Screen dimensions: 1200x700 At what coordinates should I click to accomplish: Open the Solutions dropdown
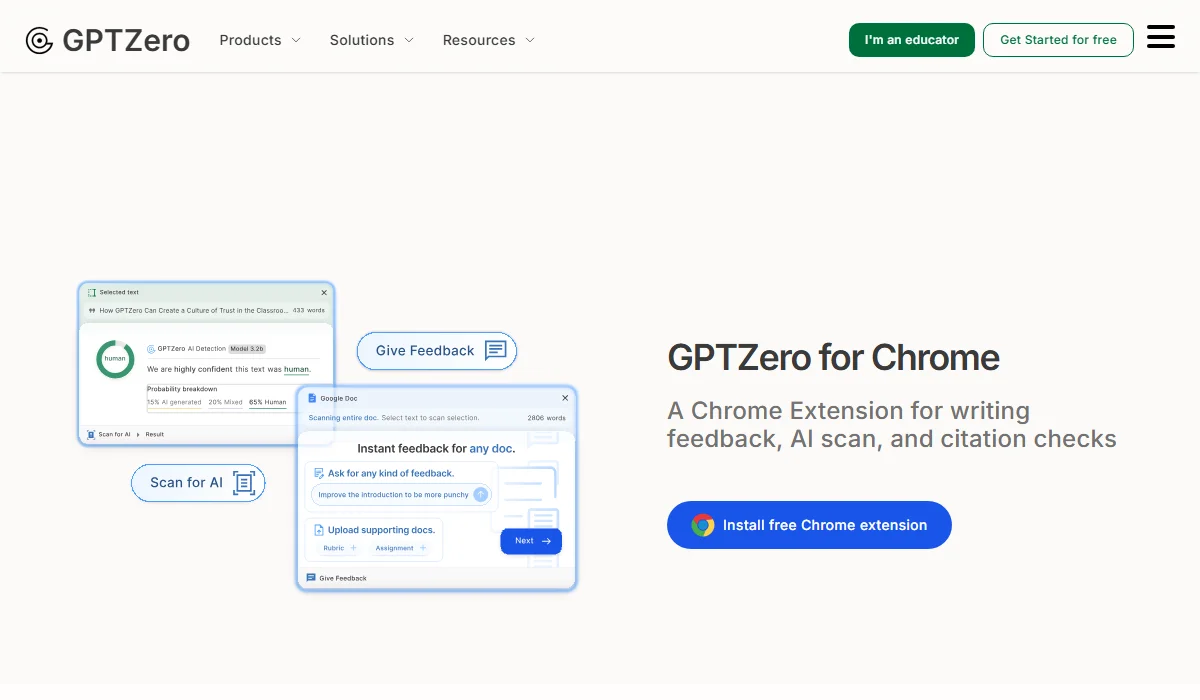[x=371, y=40]
